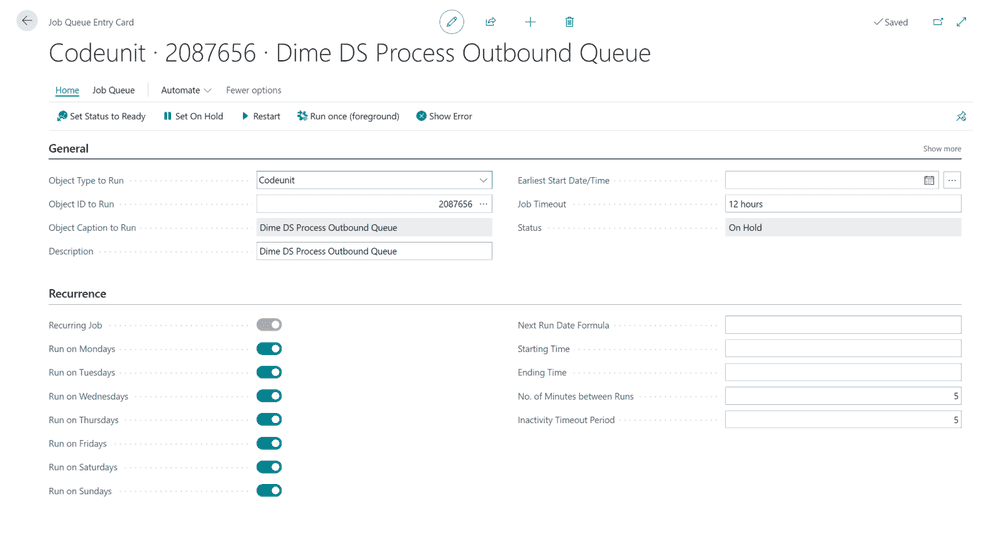Expand page with diagonal arrows icon
This screenshot has height=533, width=1000.
click(x=961, y=22)
